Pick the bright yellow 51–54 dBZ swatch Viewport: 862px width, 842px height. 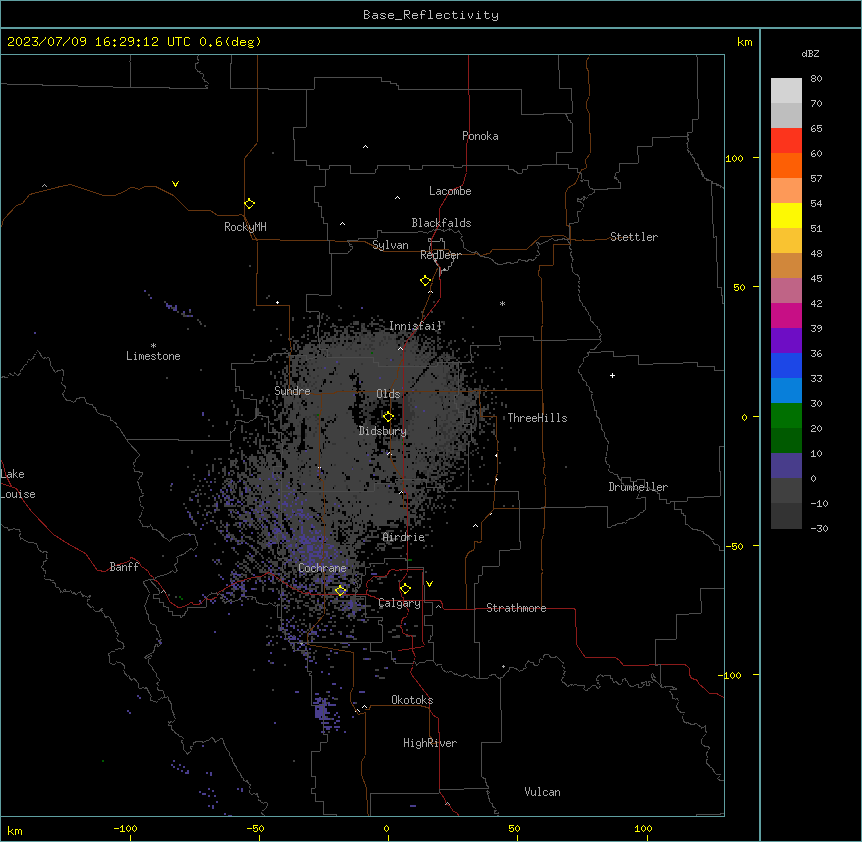(786, 215)
